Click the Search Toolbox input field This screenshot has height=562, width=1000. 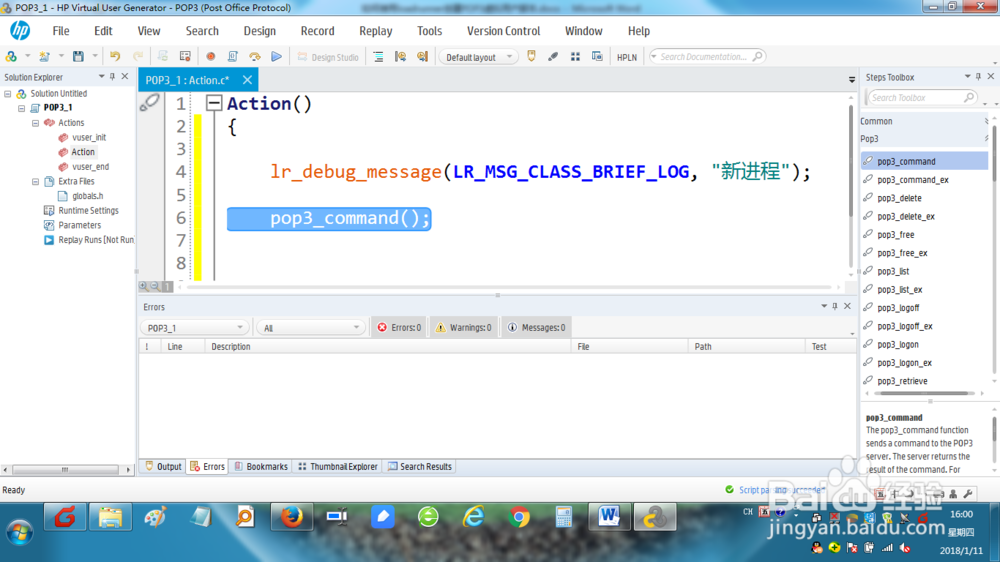click(x=921, y=98)
